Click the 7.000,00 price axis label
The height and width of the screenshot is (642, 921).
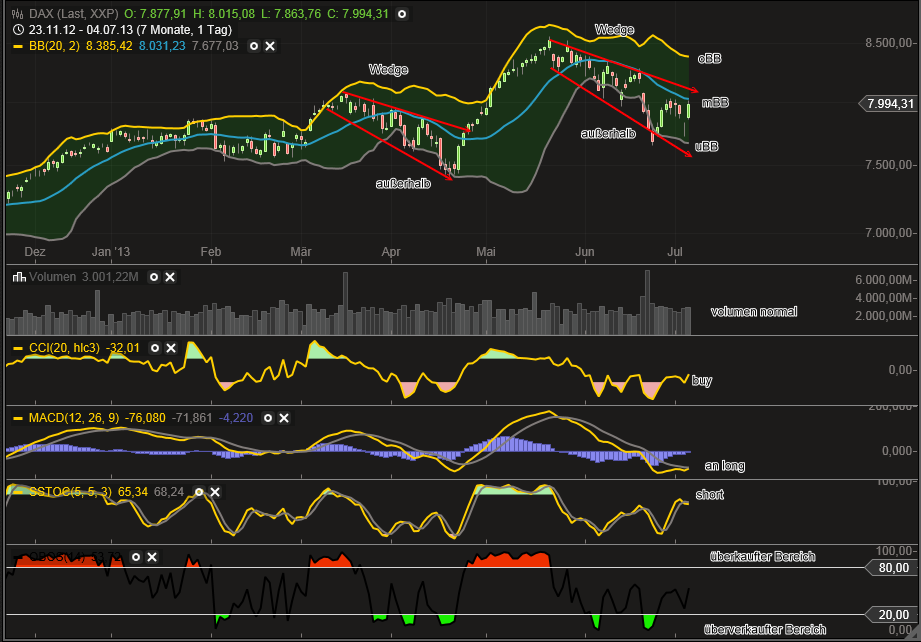point(889,233)
